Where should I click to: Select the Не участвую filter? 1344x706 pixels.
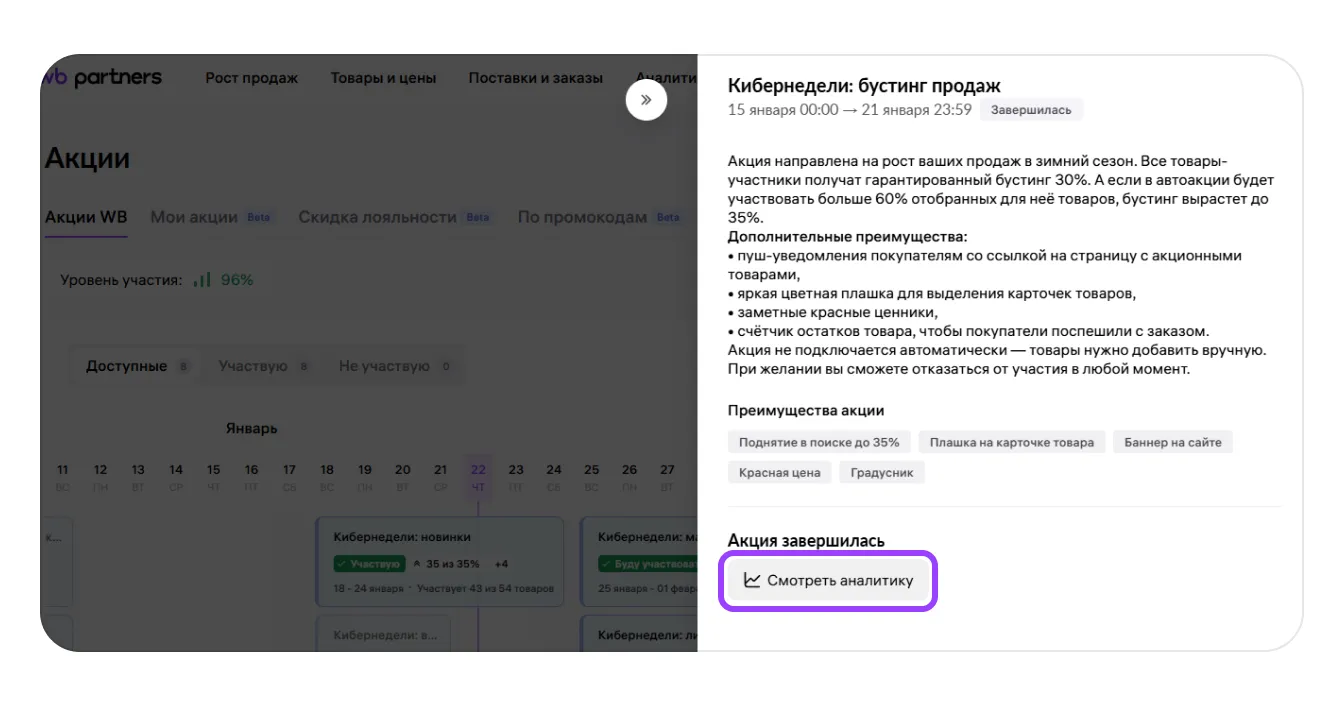pyautogui.click(x=384, y=366)
